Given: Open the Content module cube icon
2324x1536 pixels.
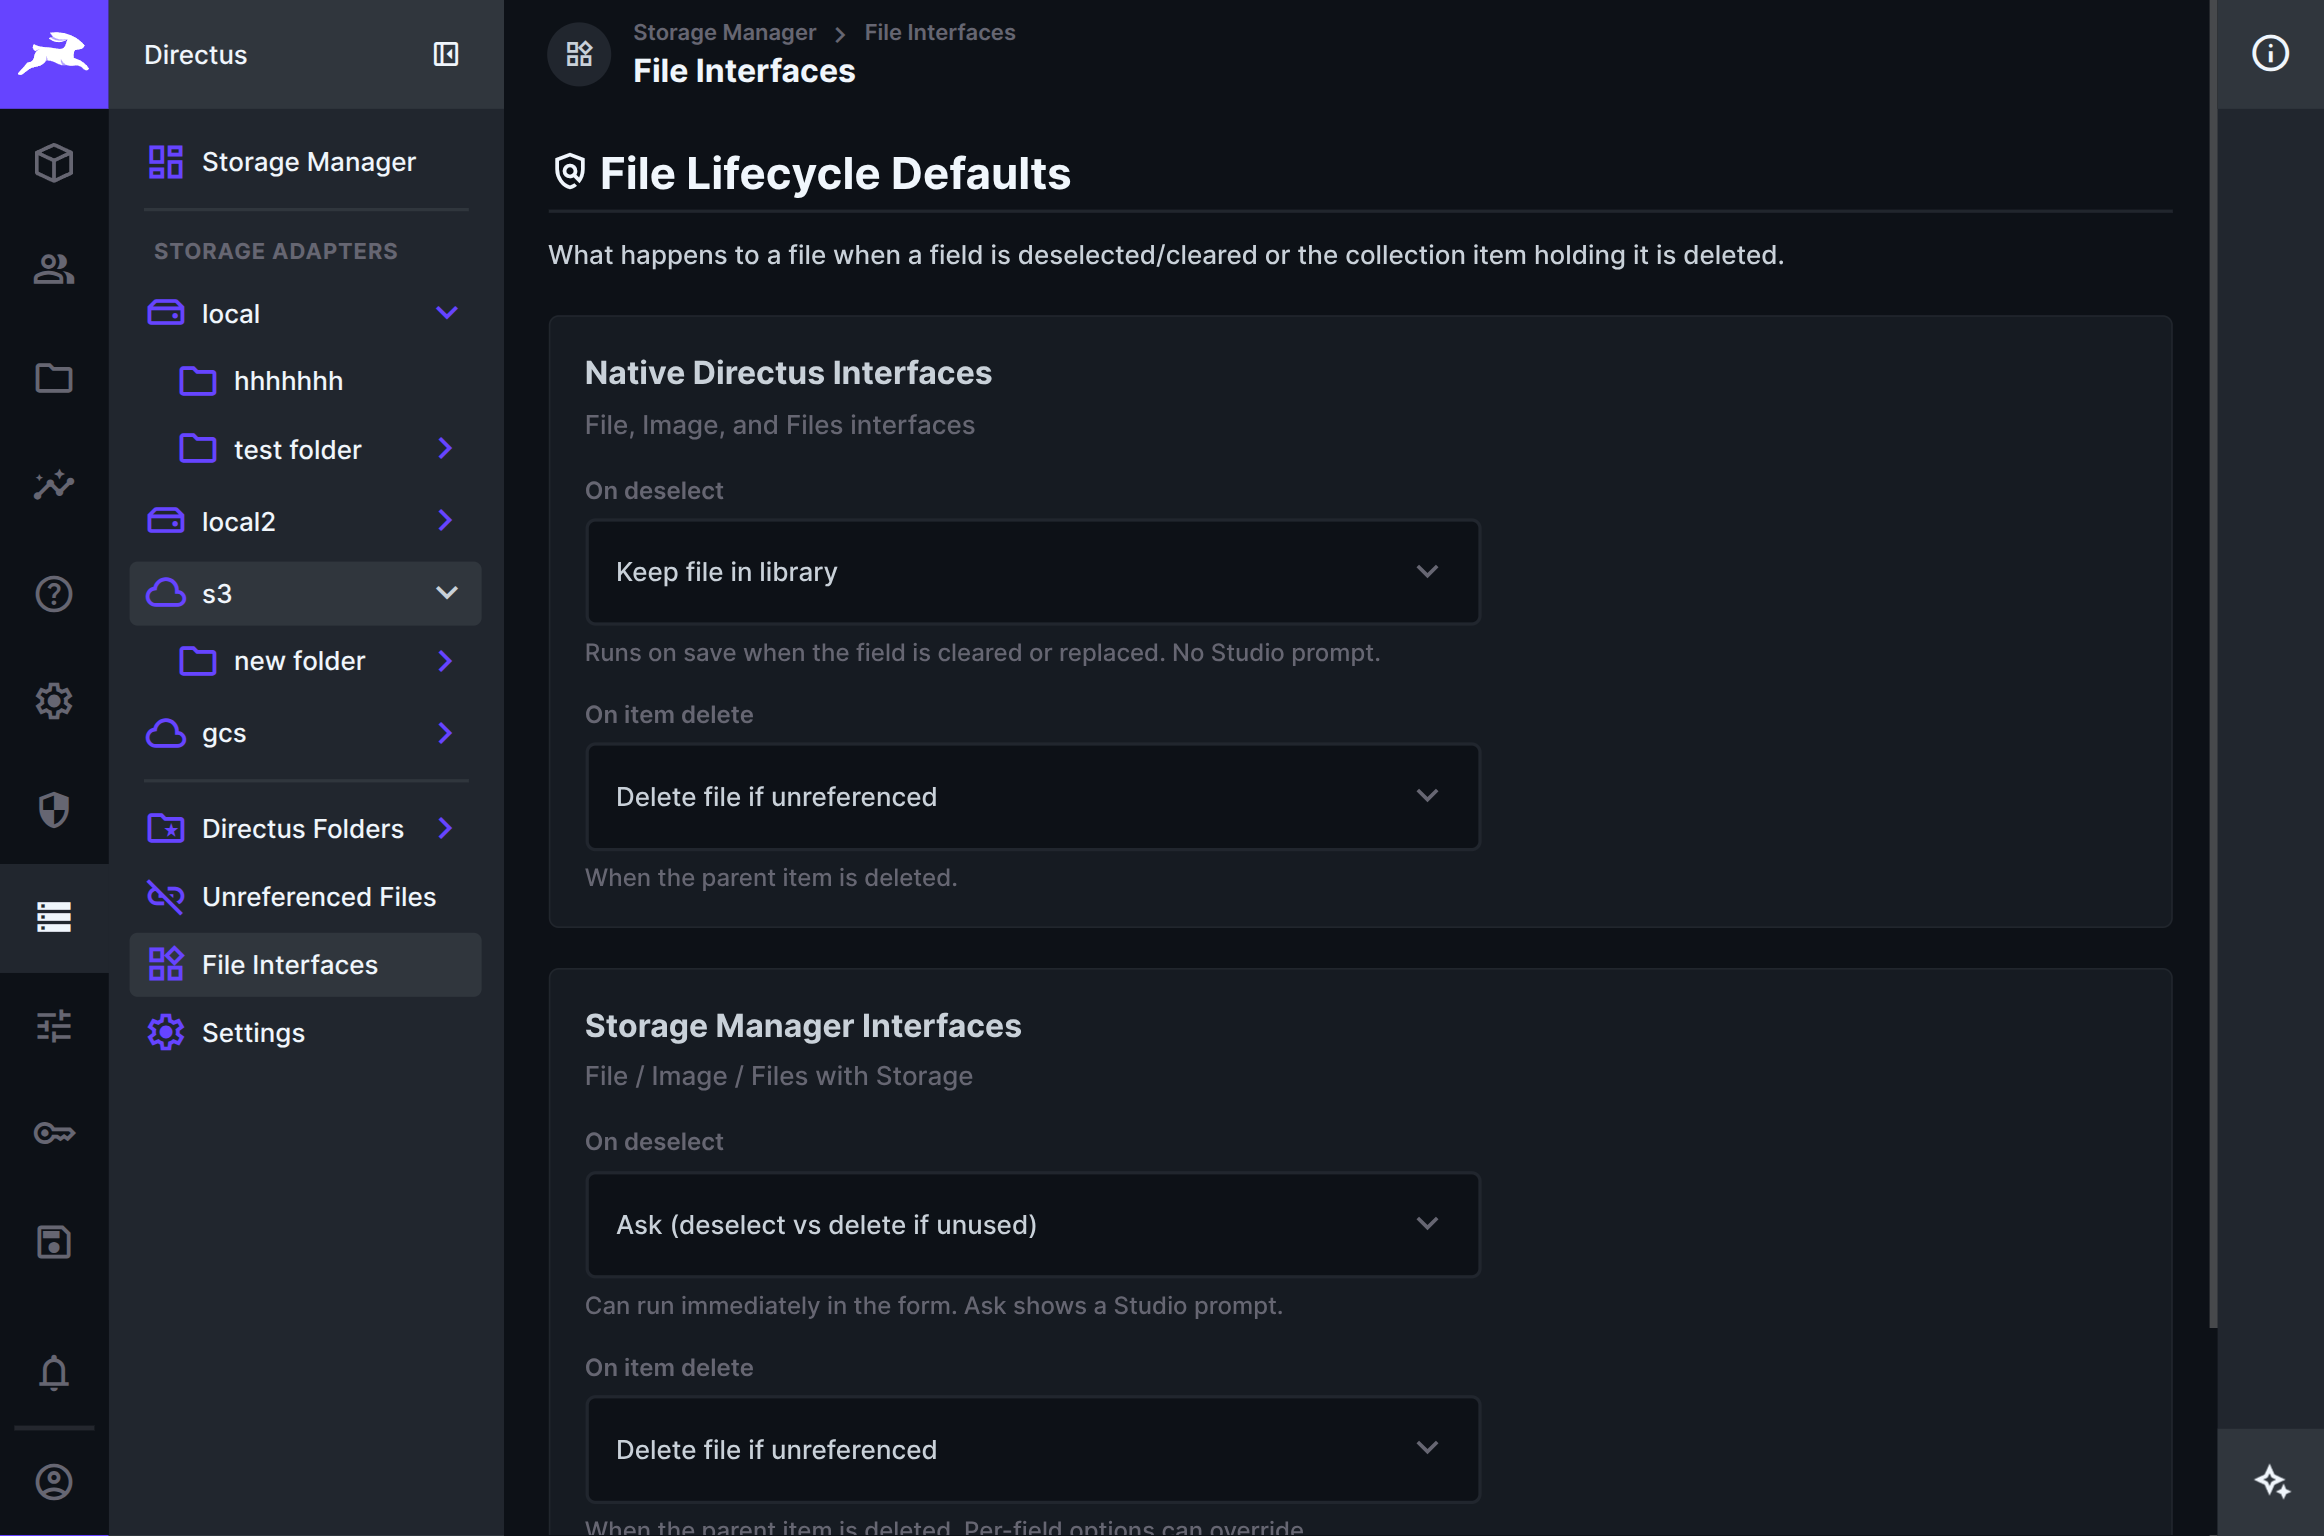Looking at the screenshot, I should [x=54, y=162].
